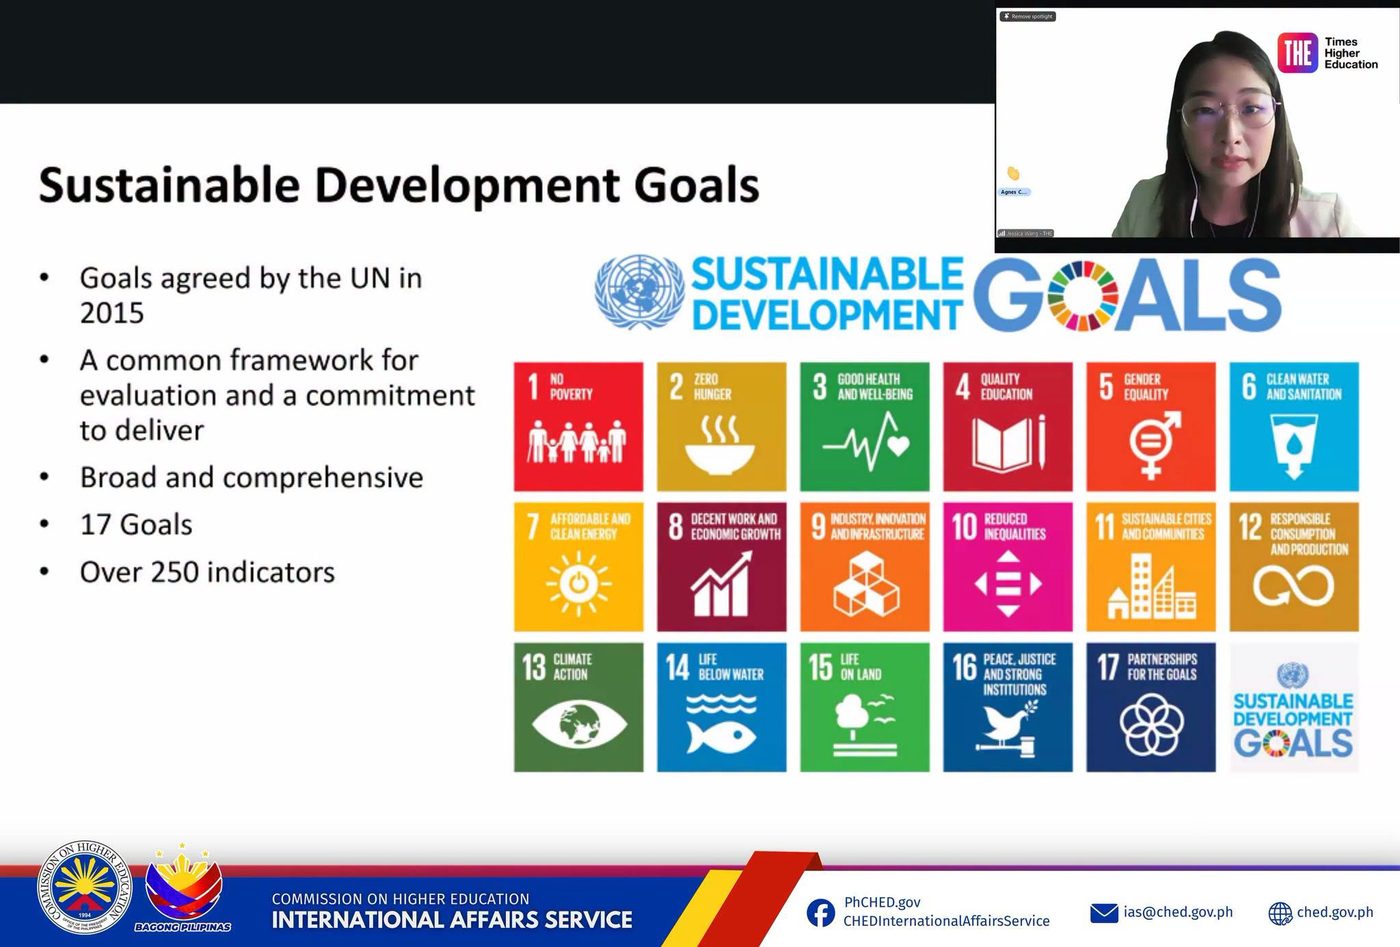Select the speaker video thumbnail
The image size is (1400, 947).
1197,123
